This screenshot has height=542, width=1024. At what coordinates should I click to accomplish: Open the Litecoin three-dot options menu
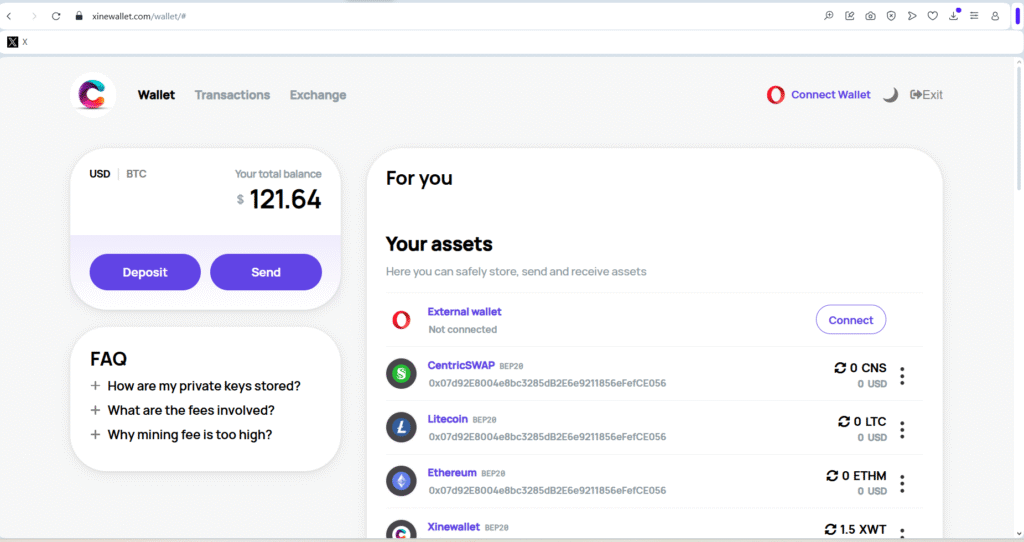pyautogui.click(x=902, y=430)
